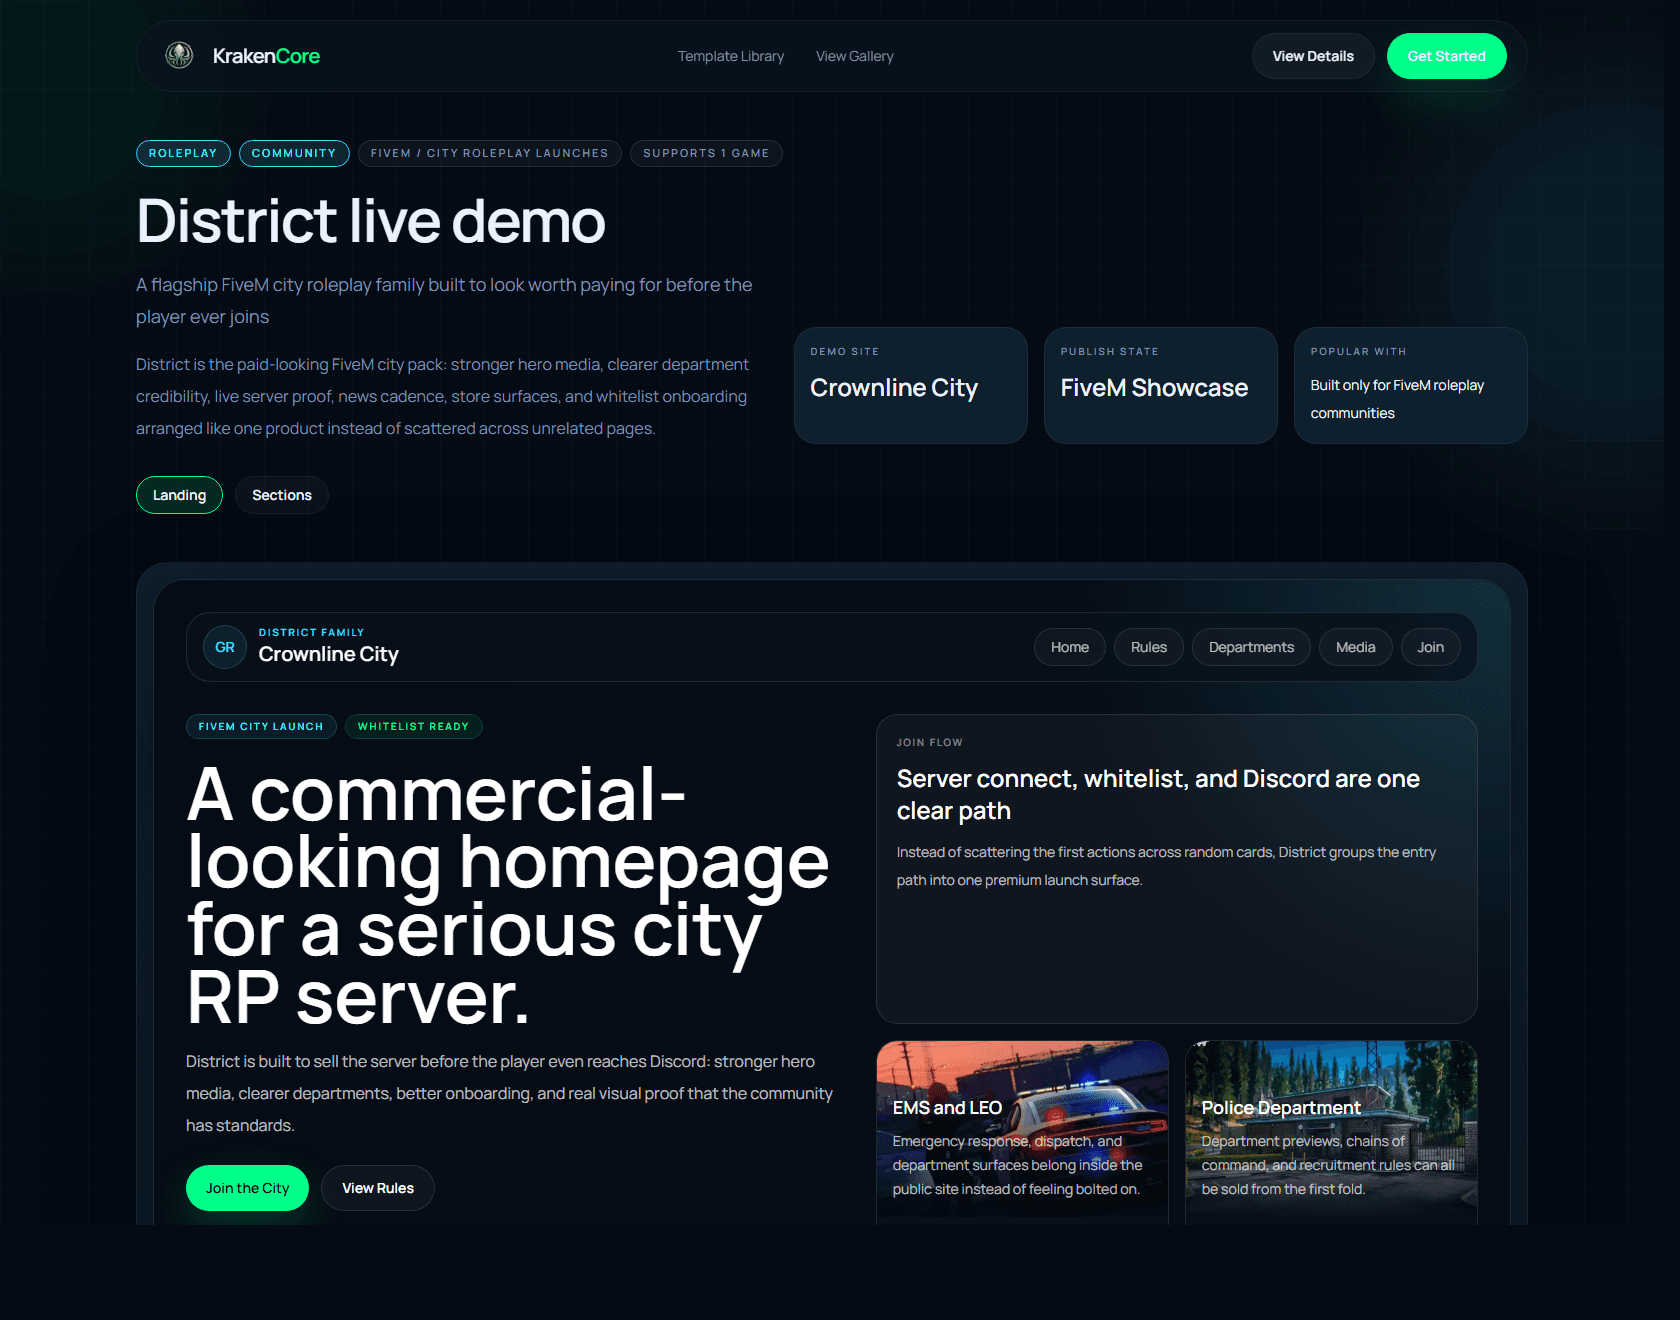Viewport: 1680px width, 1320px height.
Task: Click the View Details button
Action: (1313, 56)
